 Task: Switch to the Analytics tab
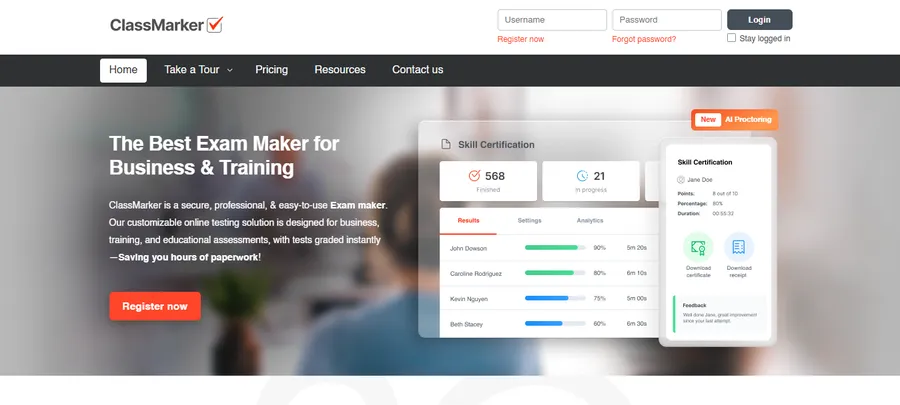(x=590, y=220)
